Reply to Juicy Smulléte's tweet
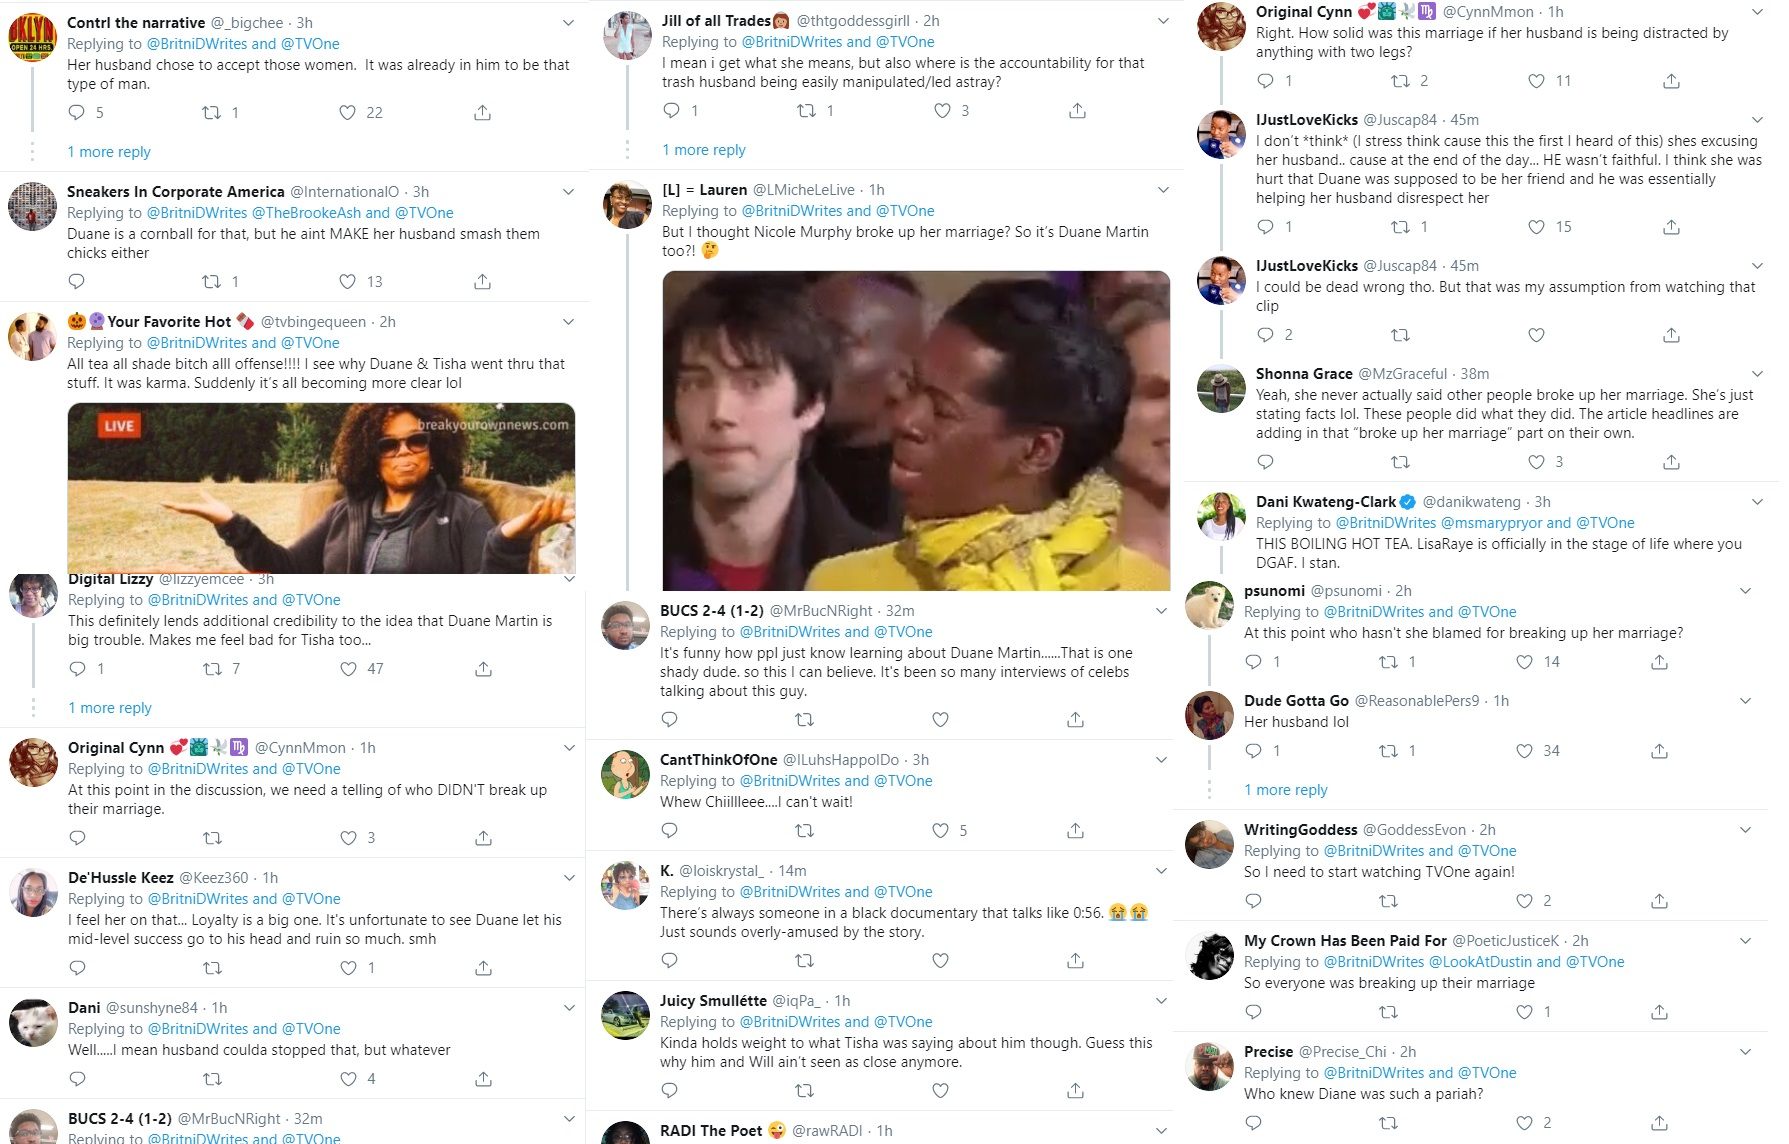 pyautogui.click(x=670, y=1091)
